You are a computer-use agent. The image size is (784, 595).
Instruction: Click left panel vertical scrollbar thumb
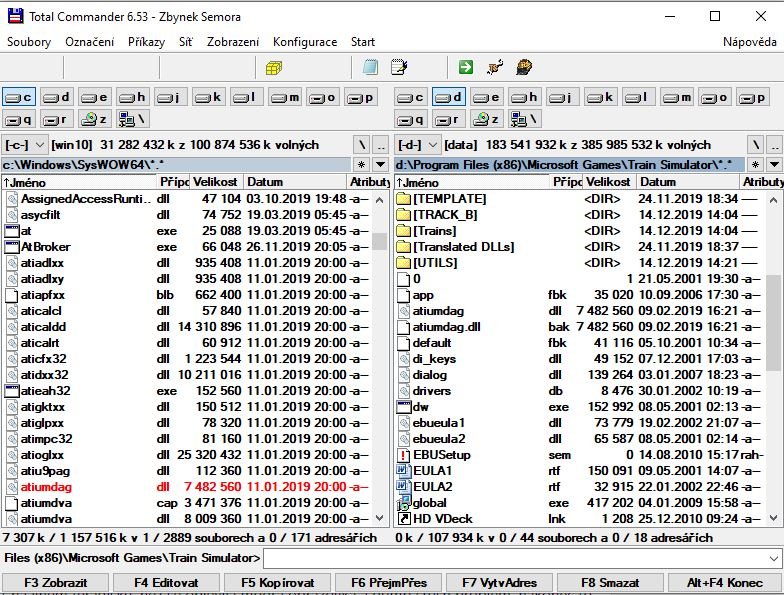coord(380,241)
